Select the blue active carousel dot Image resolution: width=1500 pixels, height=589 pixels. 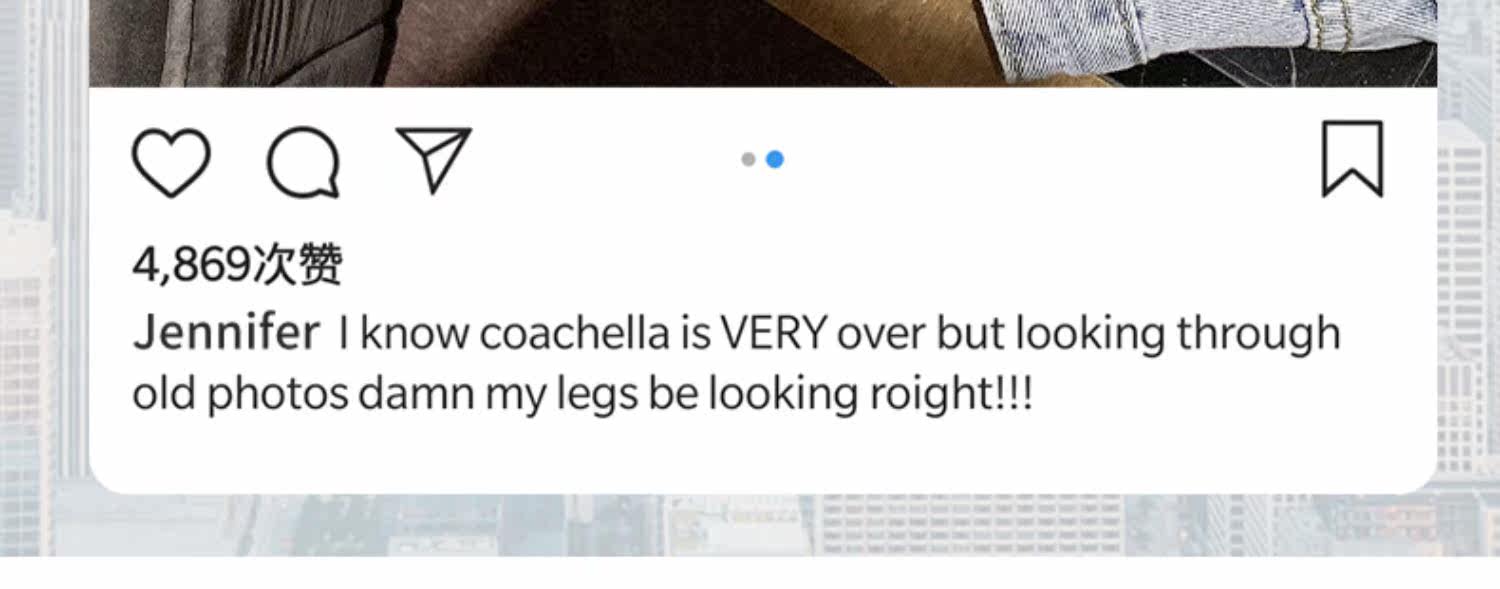point(775,159)
